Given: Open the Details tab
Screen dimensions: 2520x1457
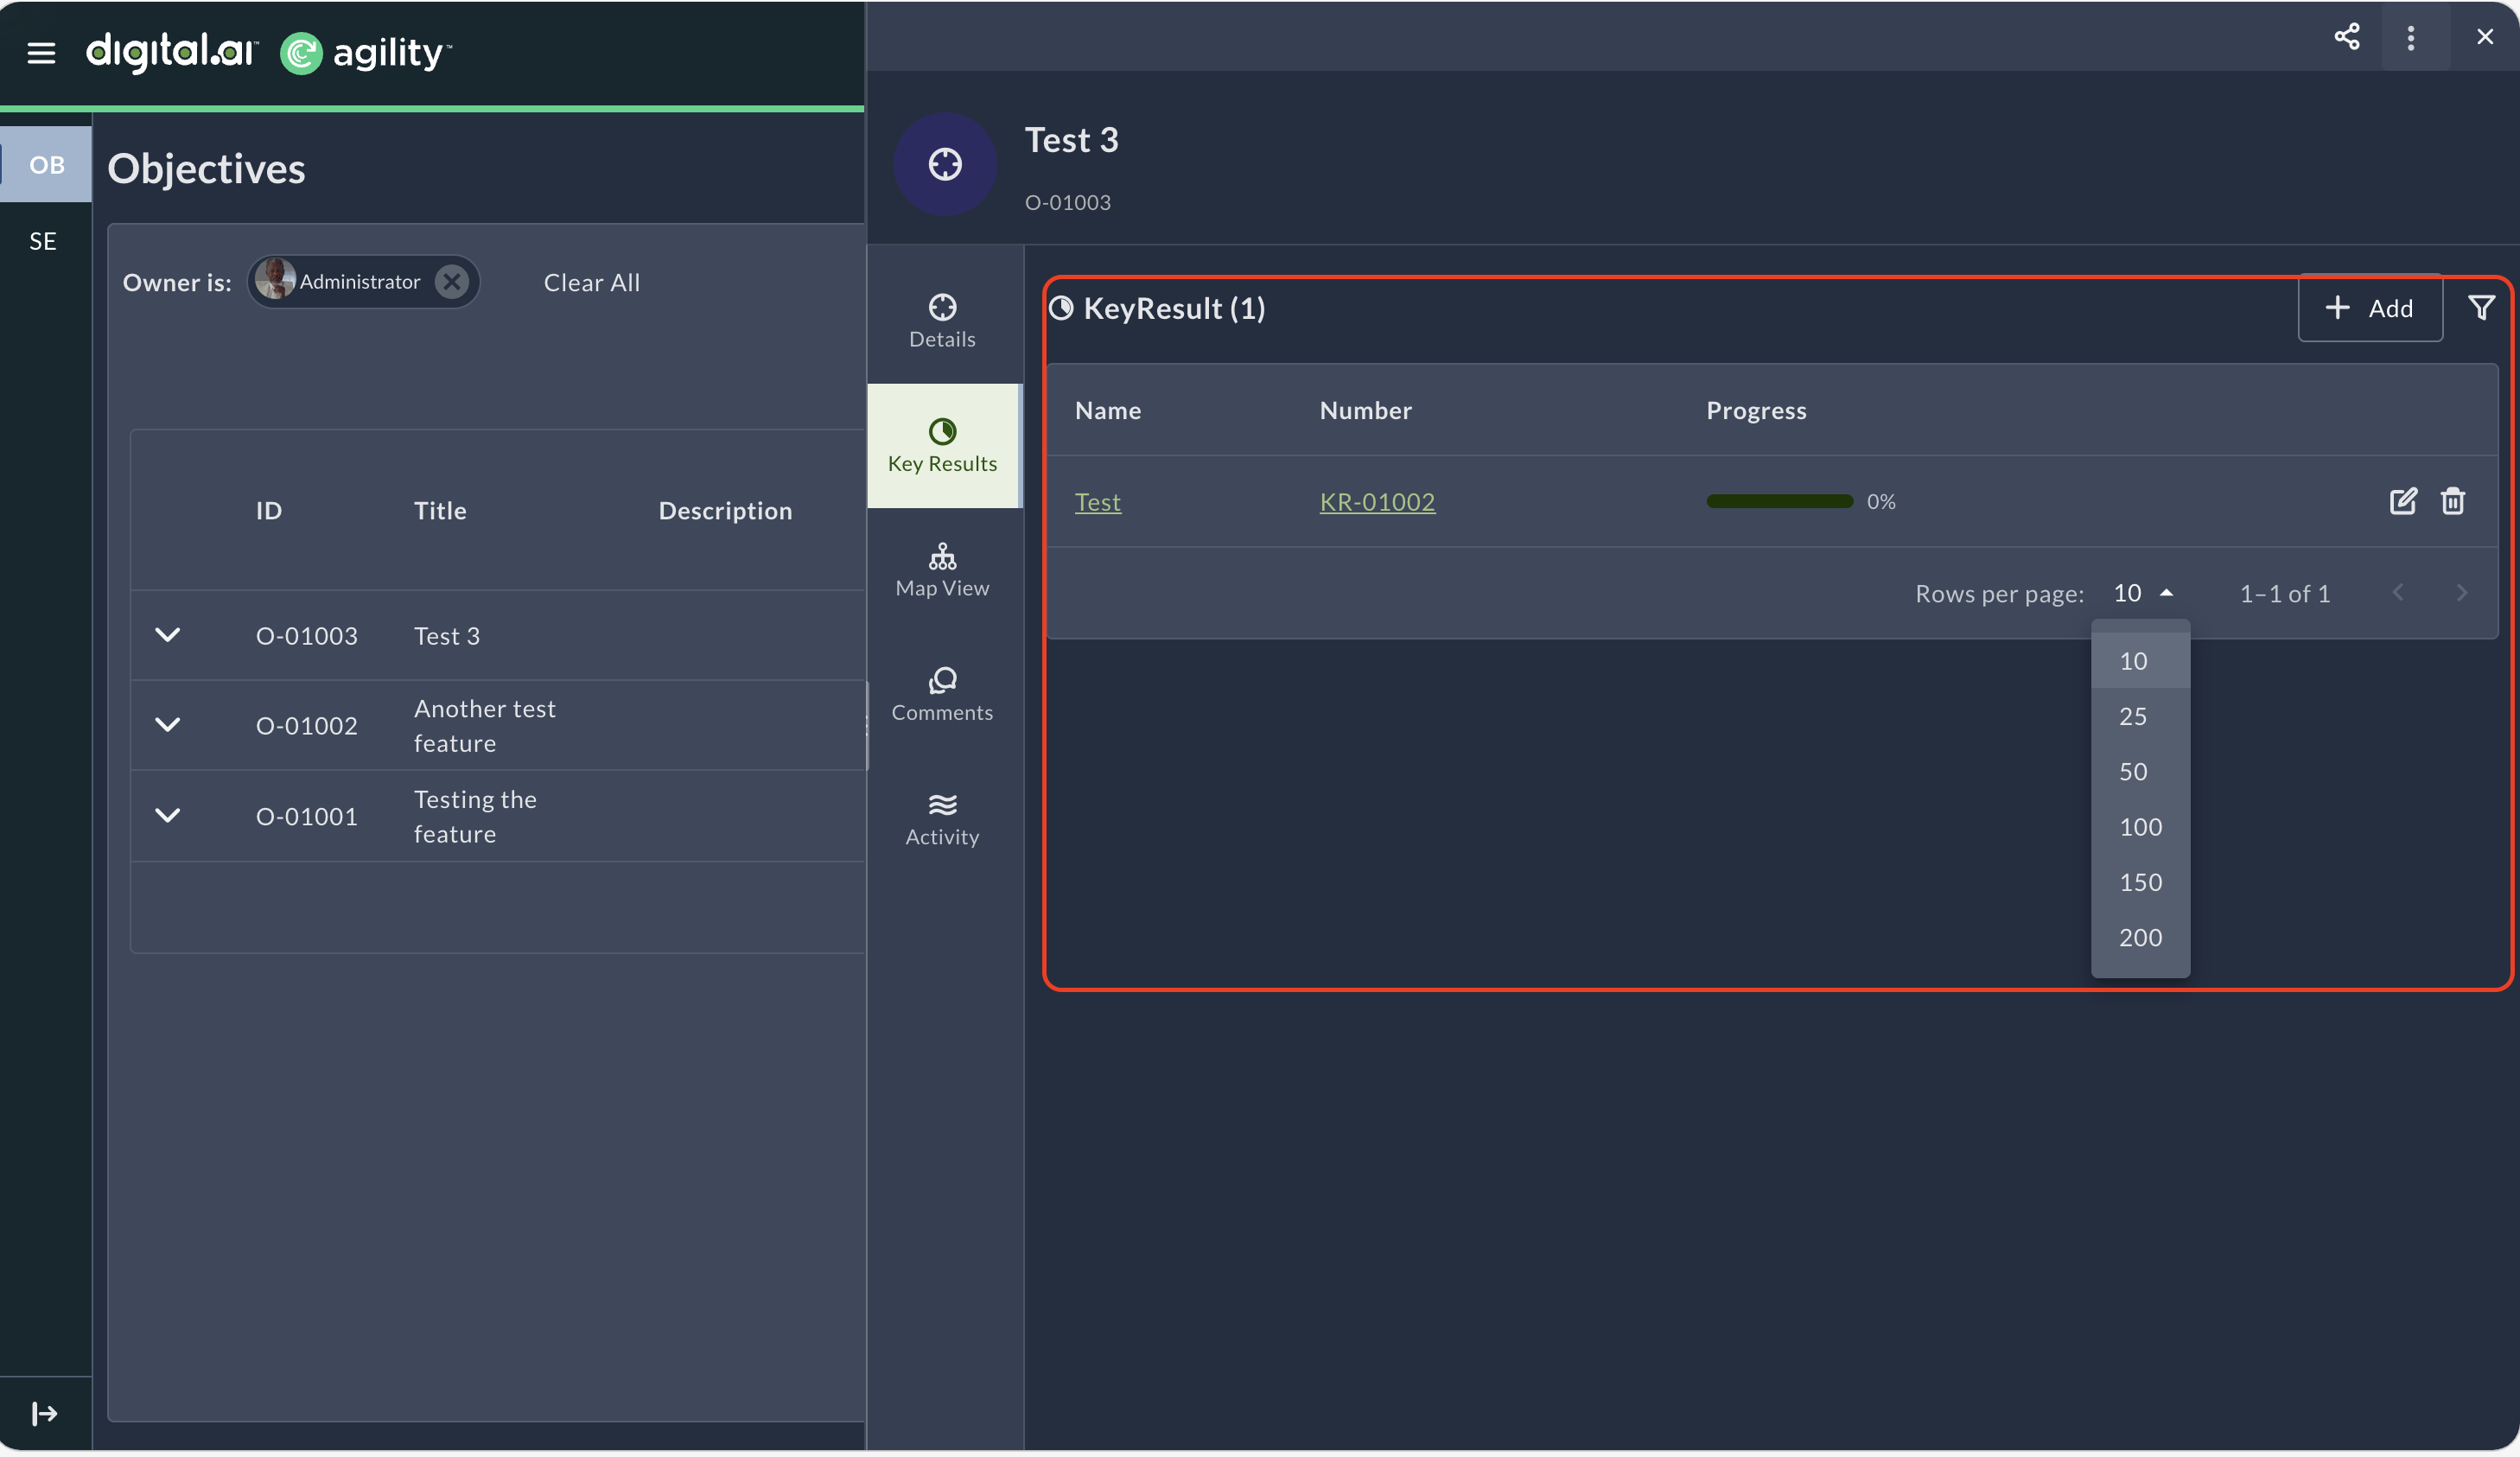Looking at the screenshot, I should [943, 322].
